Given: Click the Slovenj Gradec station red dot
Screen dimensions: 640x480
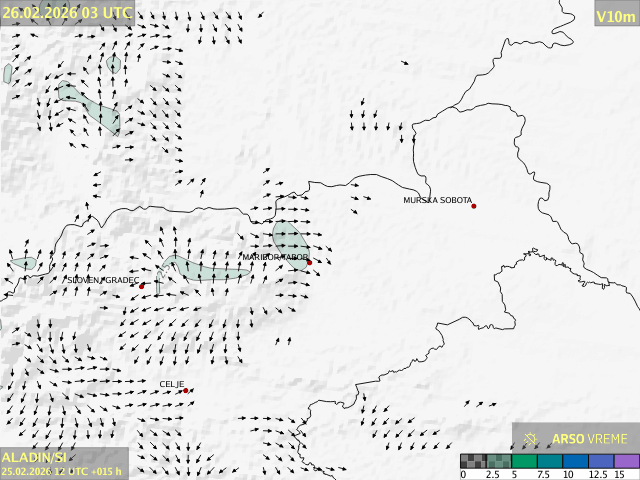Looking at the screenshot, I should point(142,286).
